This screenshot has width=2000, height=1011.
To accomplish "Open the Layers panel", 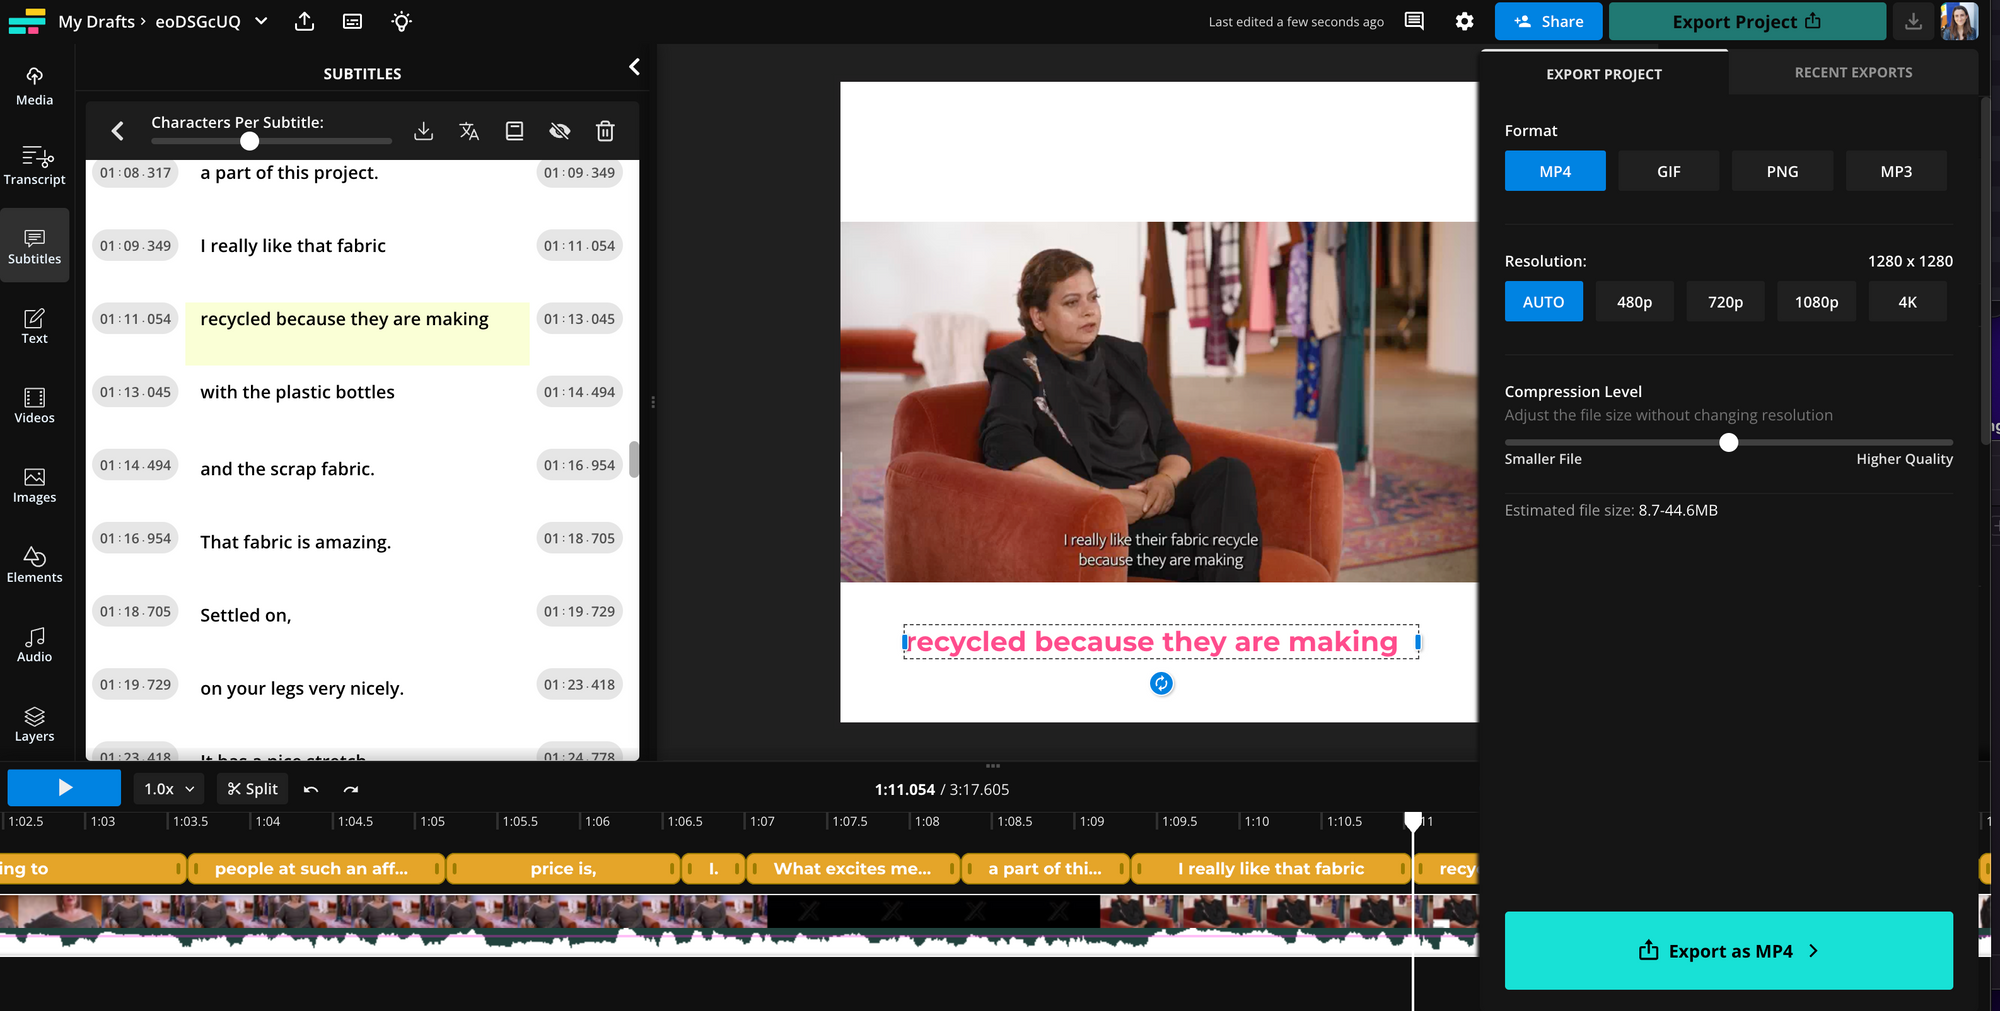I will [x=34, y=722].
